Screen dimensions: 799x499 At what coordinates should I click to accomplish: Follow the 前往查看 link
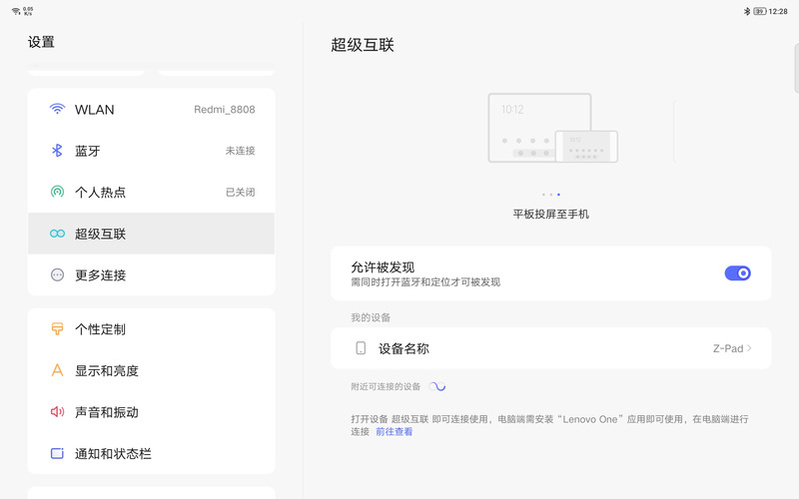tap(394, 432)
